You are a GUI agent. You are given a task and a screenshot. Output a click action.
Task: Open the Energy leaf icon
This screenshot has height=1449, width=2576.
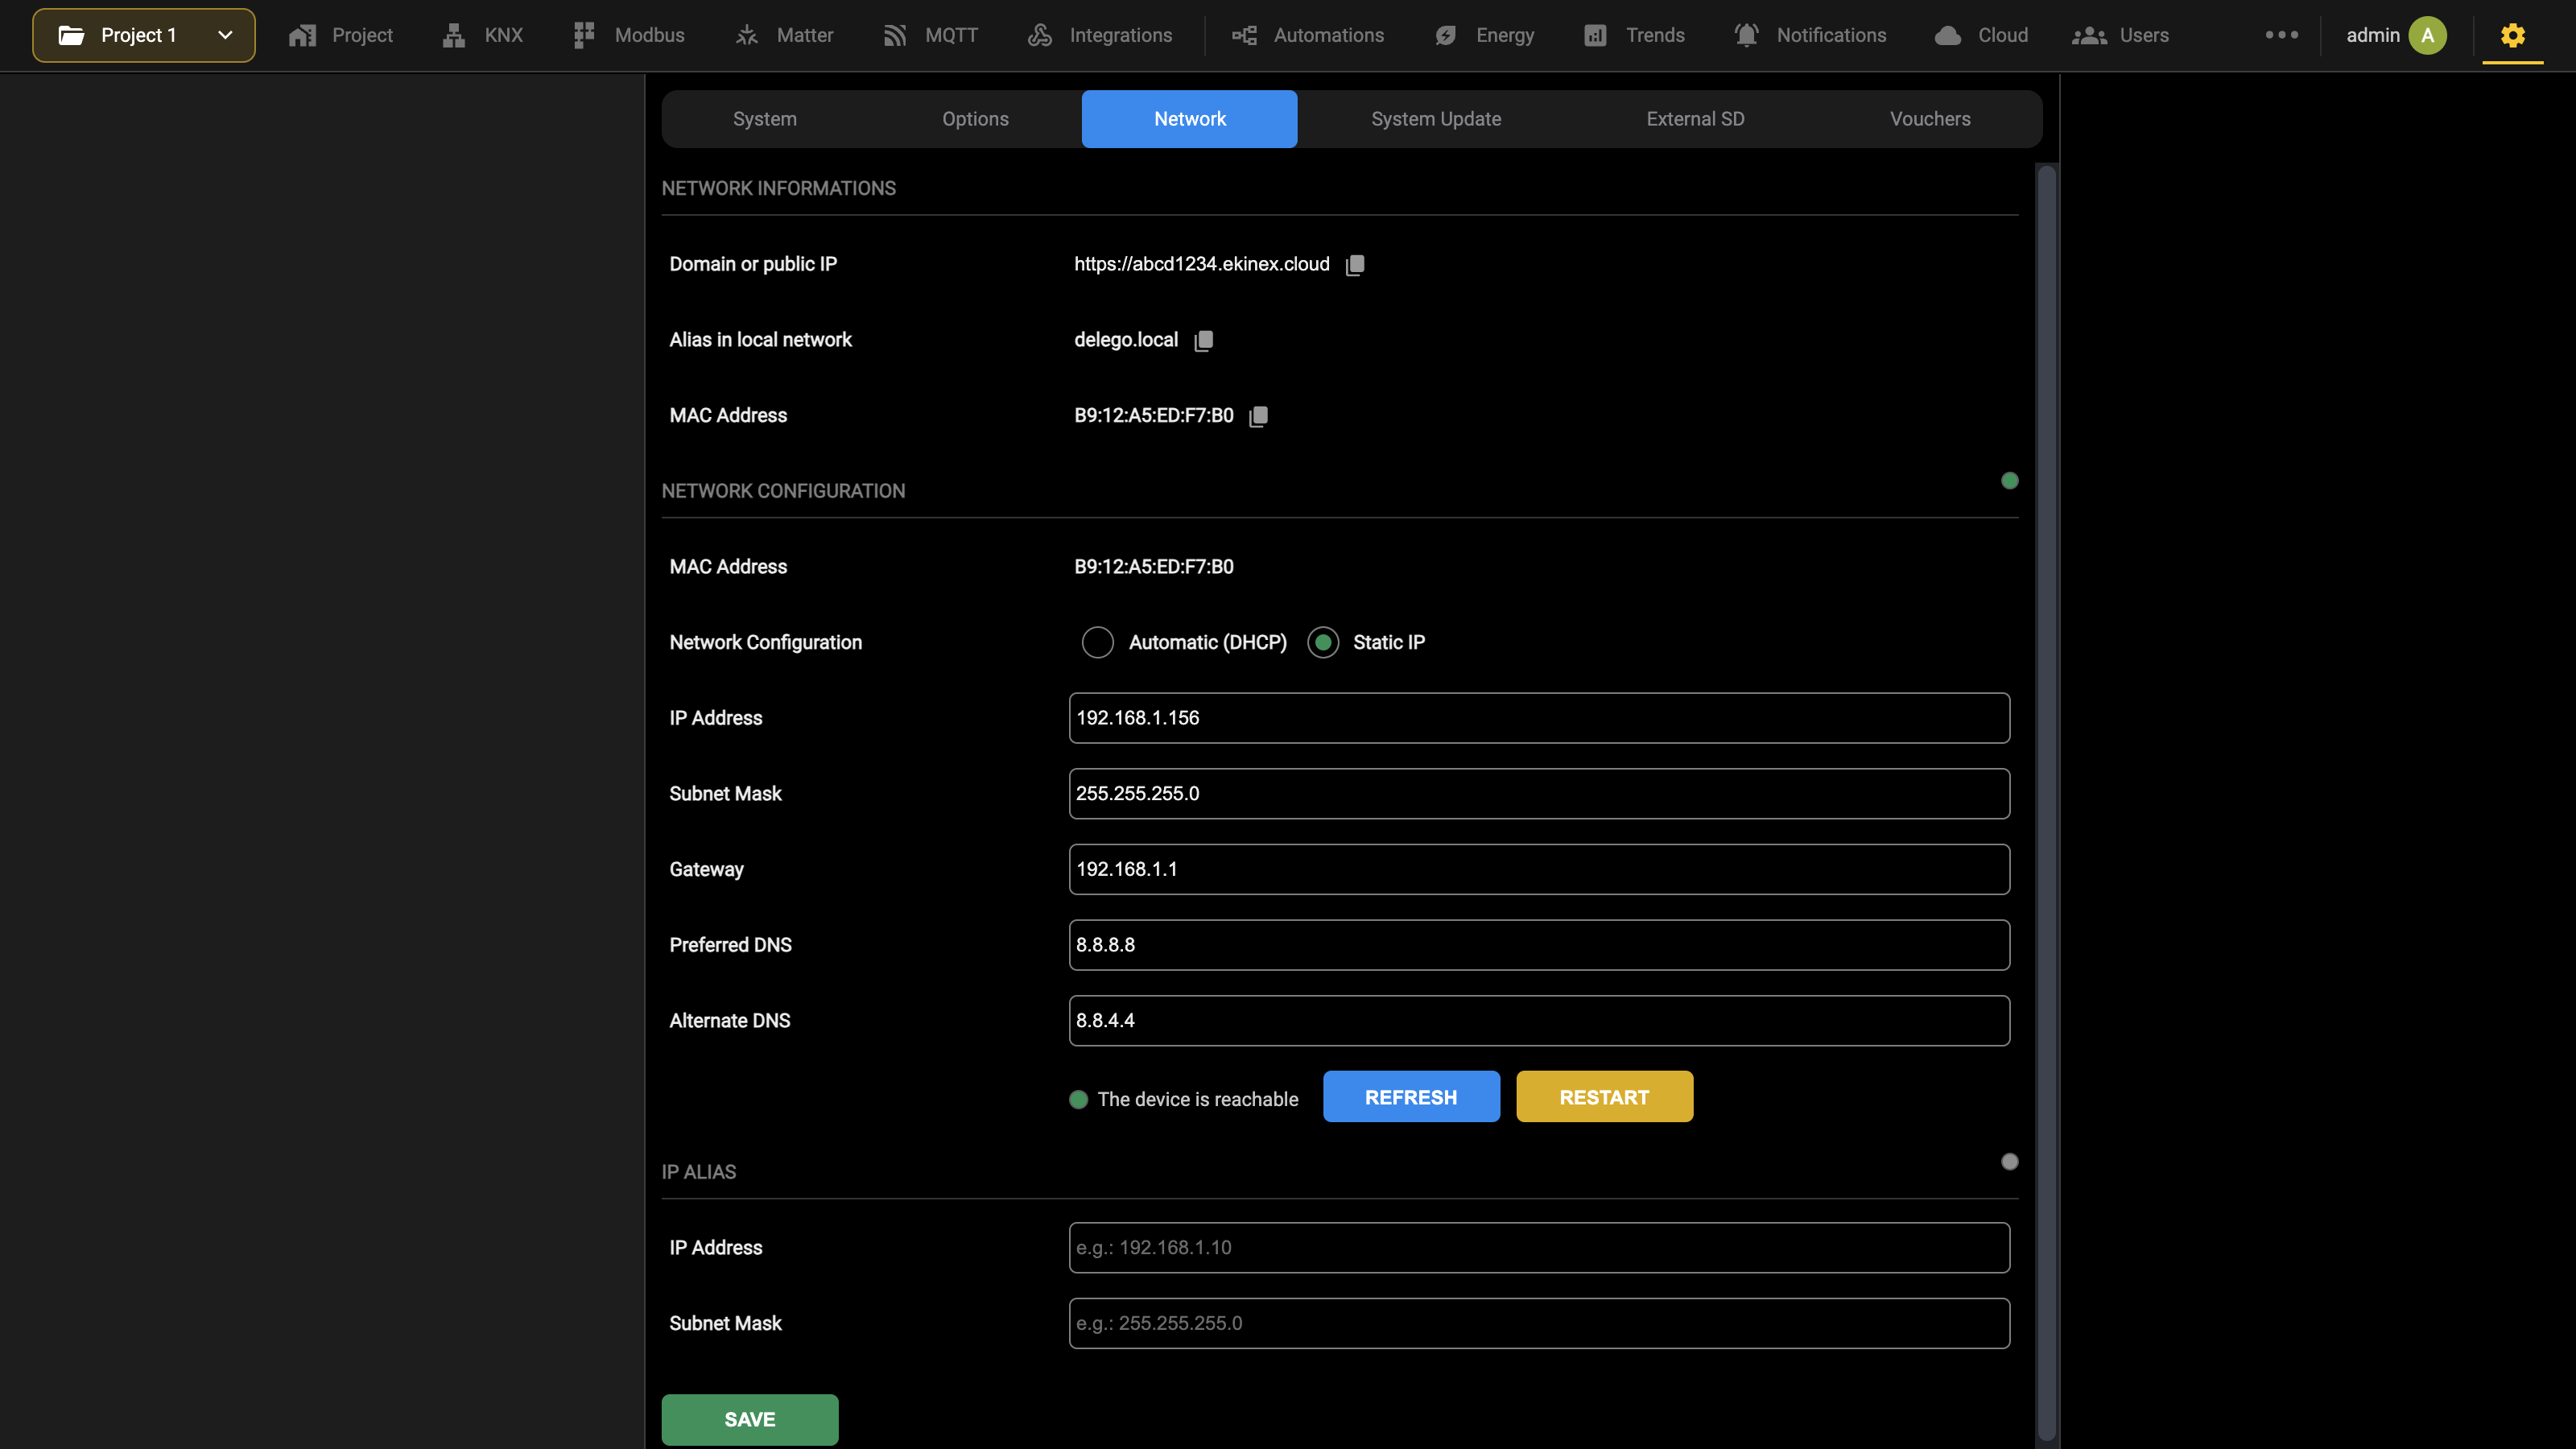1446,36
